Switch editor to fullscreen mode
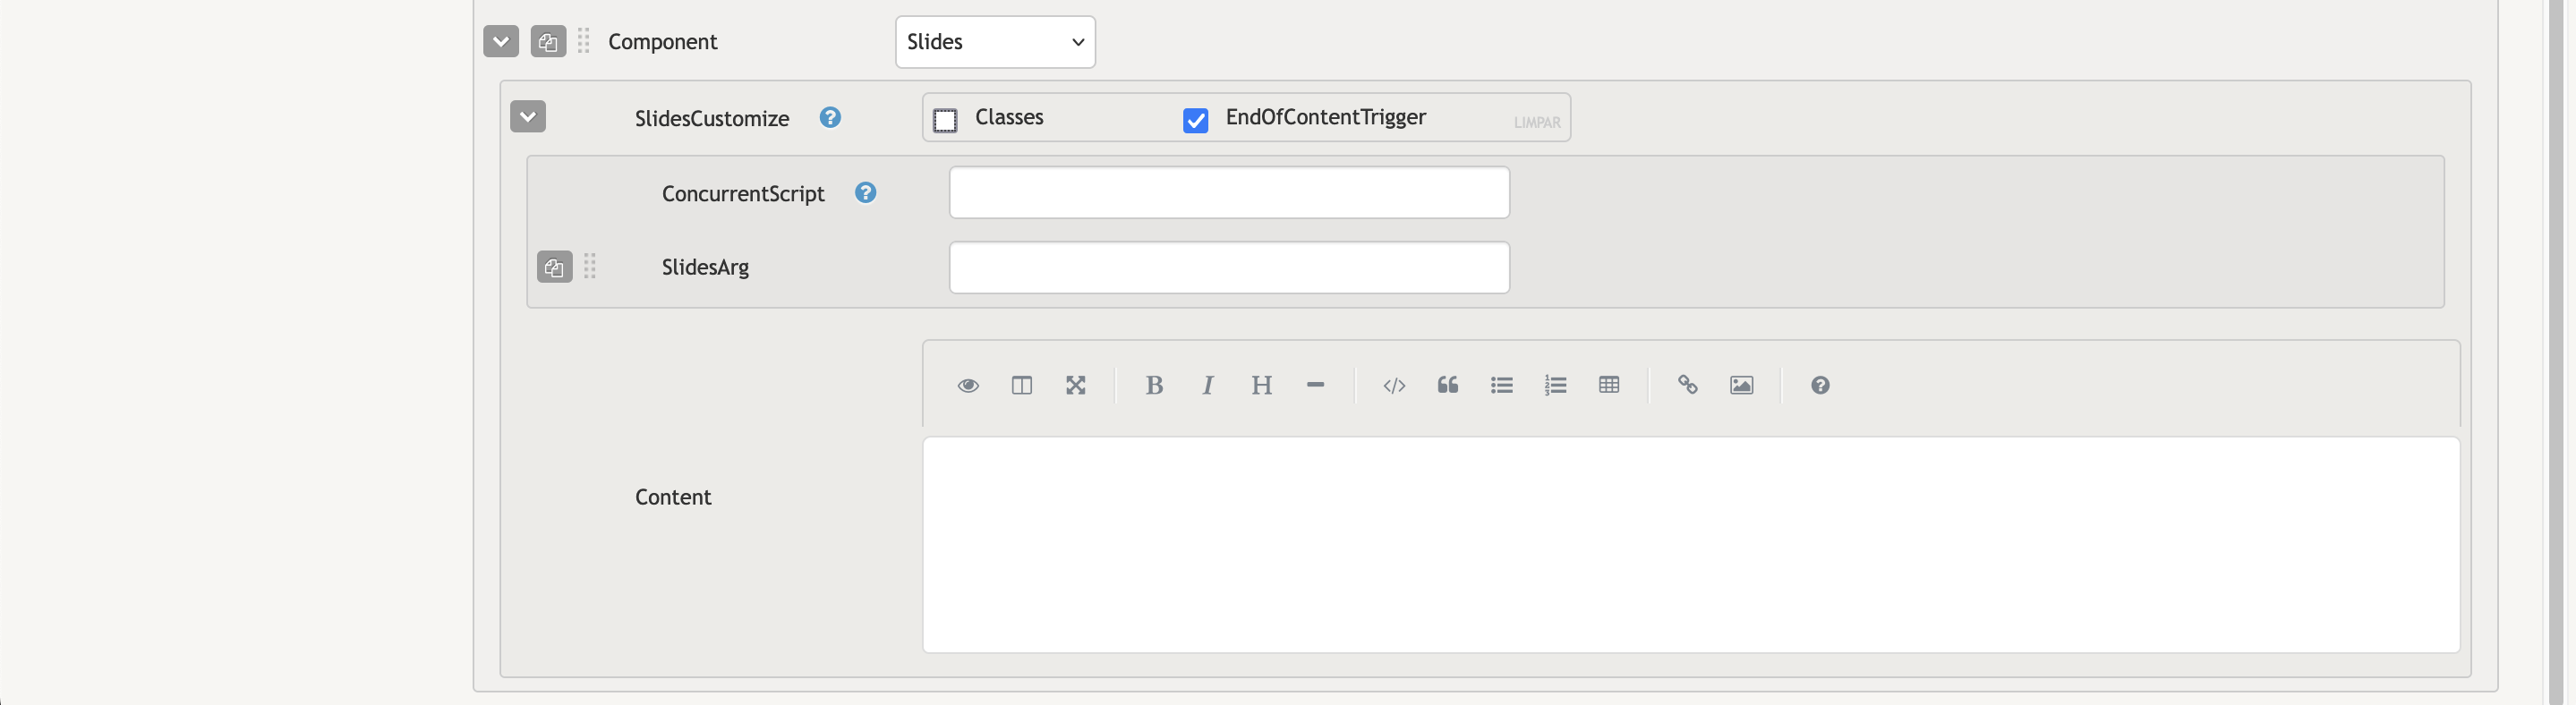This screenshot has width=2576, height=705. 1075,385
